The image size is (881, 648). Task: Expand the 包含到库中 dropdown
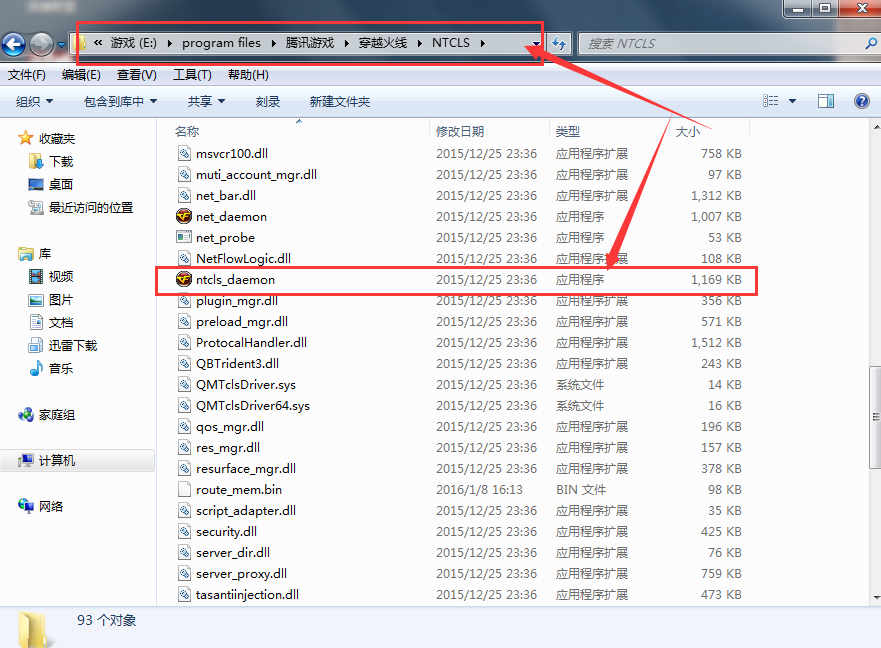pos(120,102)
